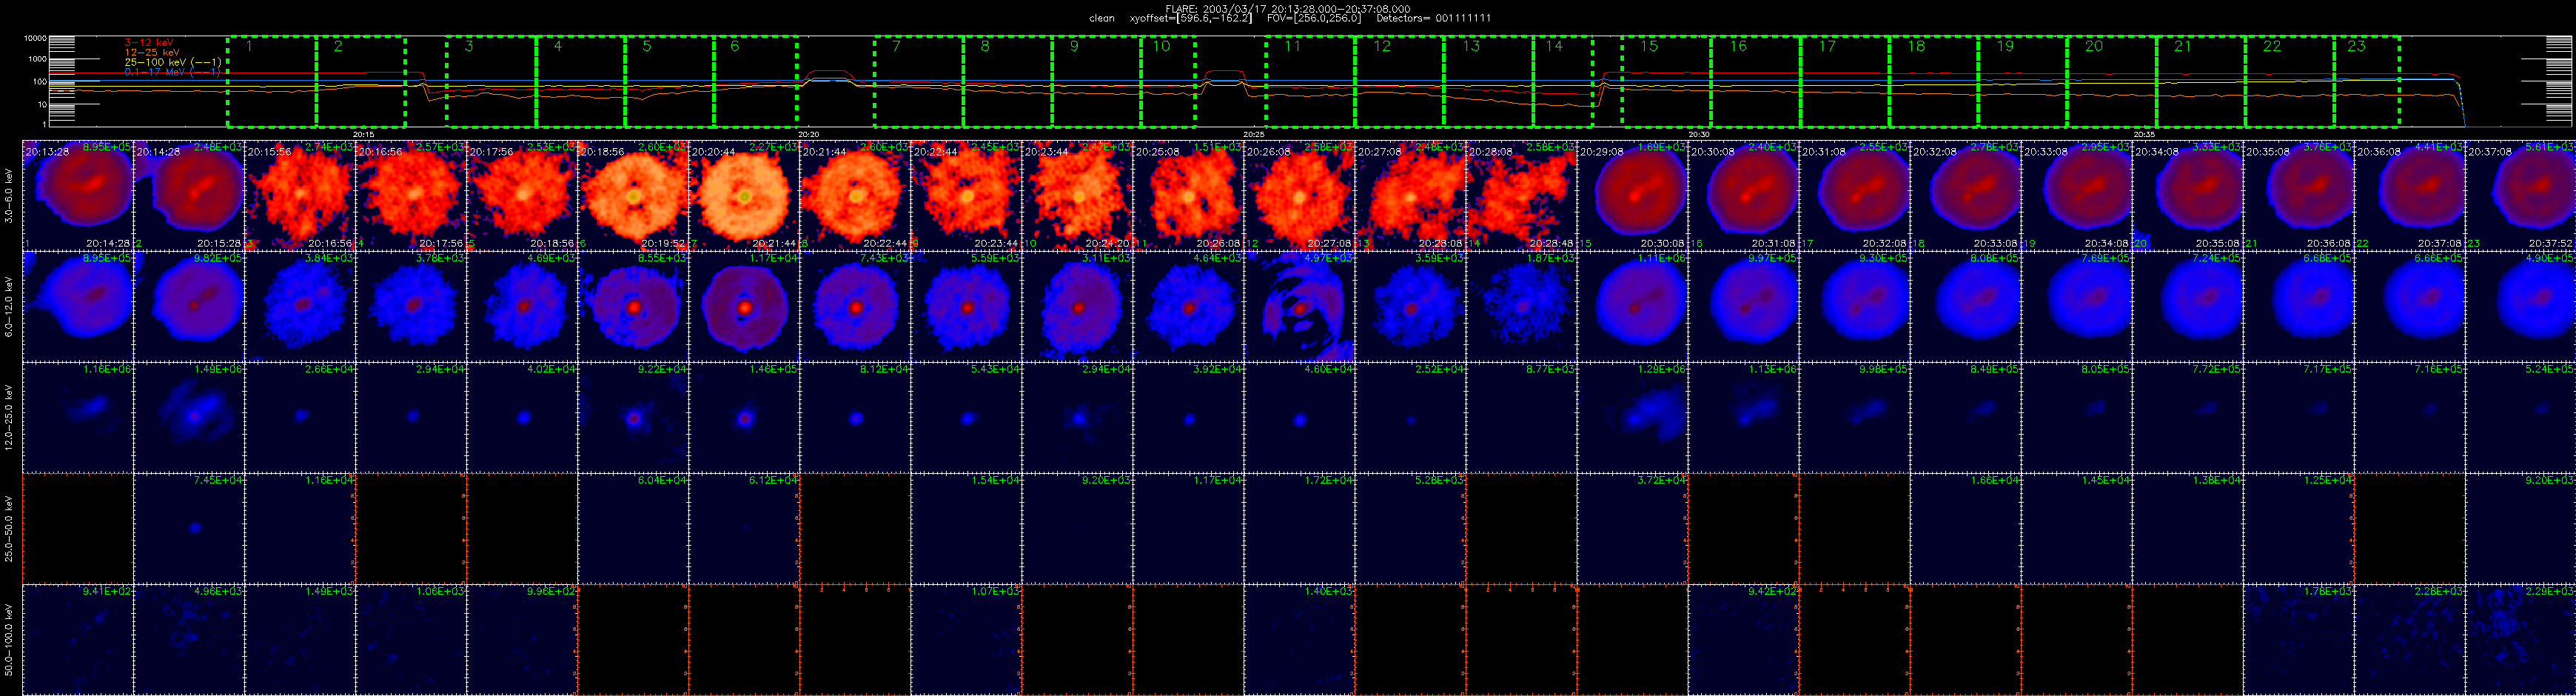Click the red 3-12 keV legend entry

[x=149, y=42]
